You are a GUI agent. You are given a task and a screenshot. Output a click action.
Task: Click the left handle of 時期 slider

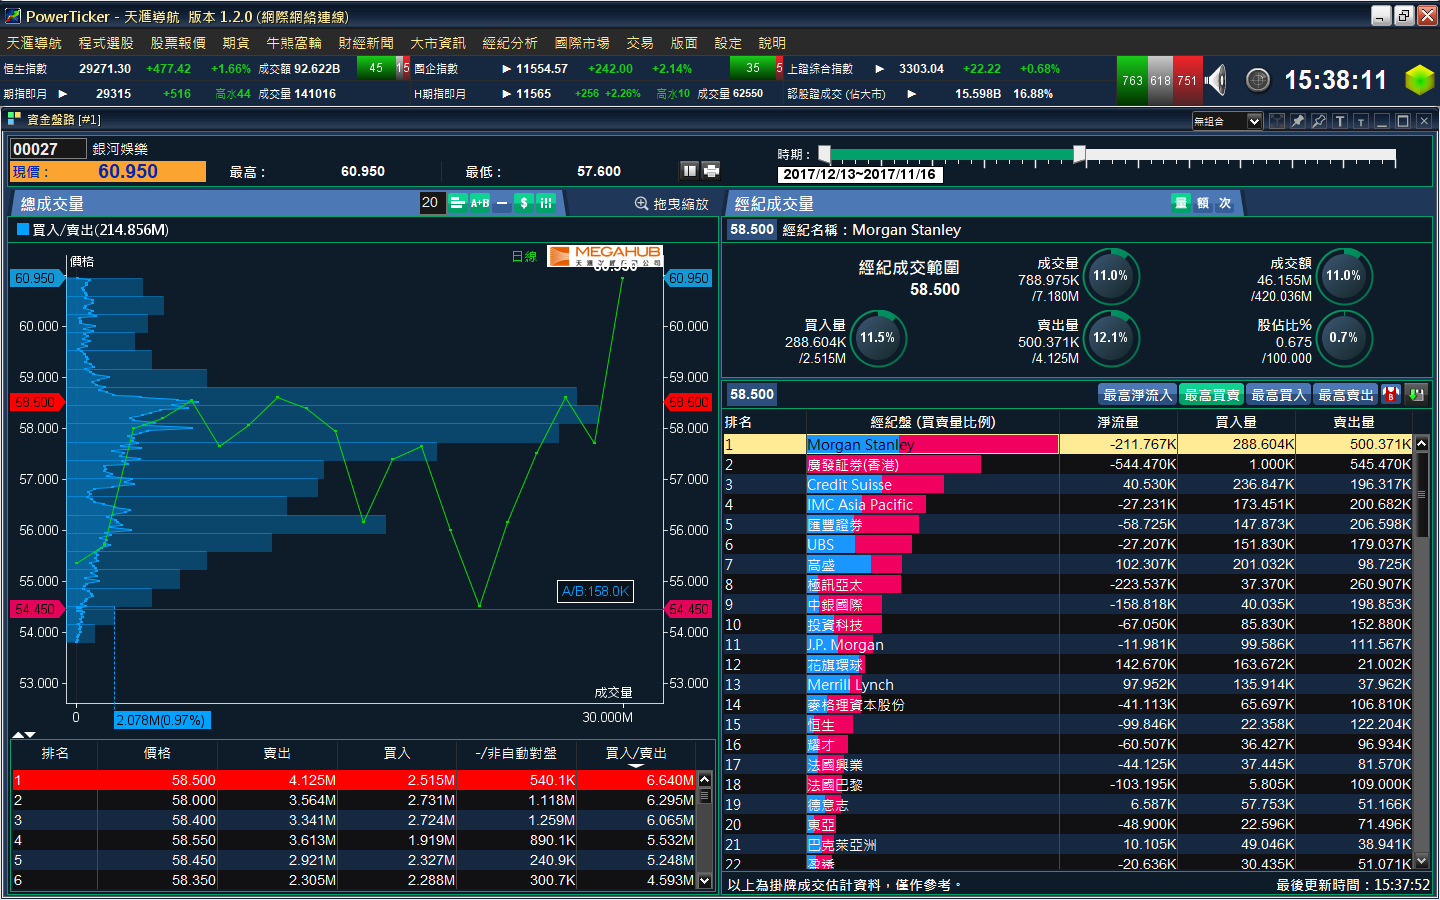[824, 154]
